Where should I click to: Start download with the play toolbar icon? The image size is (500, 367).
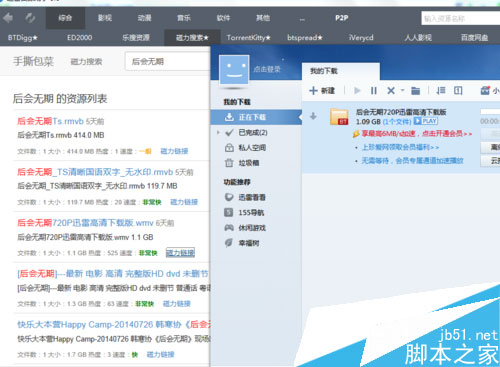pyautogui.click(x=357, y=91)
